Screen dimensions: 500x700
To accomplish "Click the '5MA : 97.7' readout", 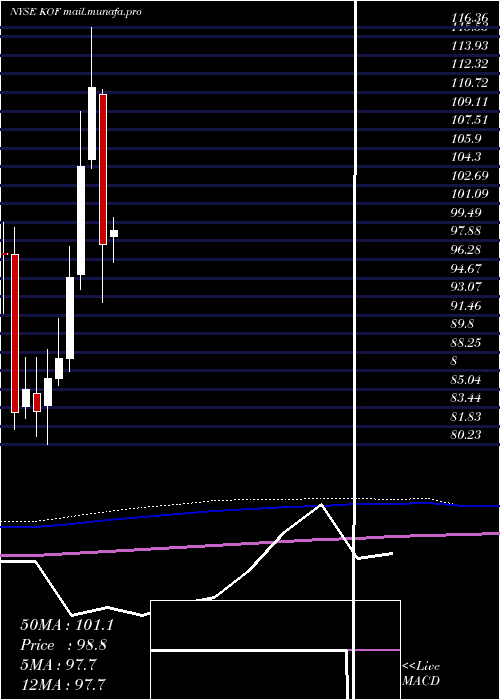I will pyautogui.click(x=58, y=665).
